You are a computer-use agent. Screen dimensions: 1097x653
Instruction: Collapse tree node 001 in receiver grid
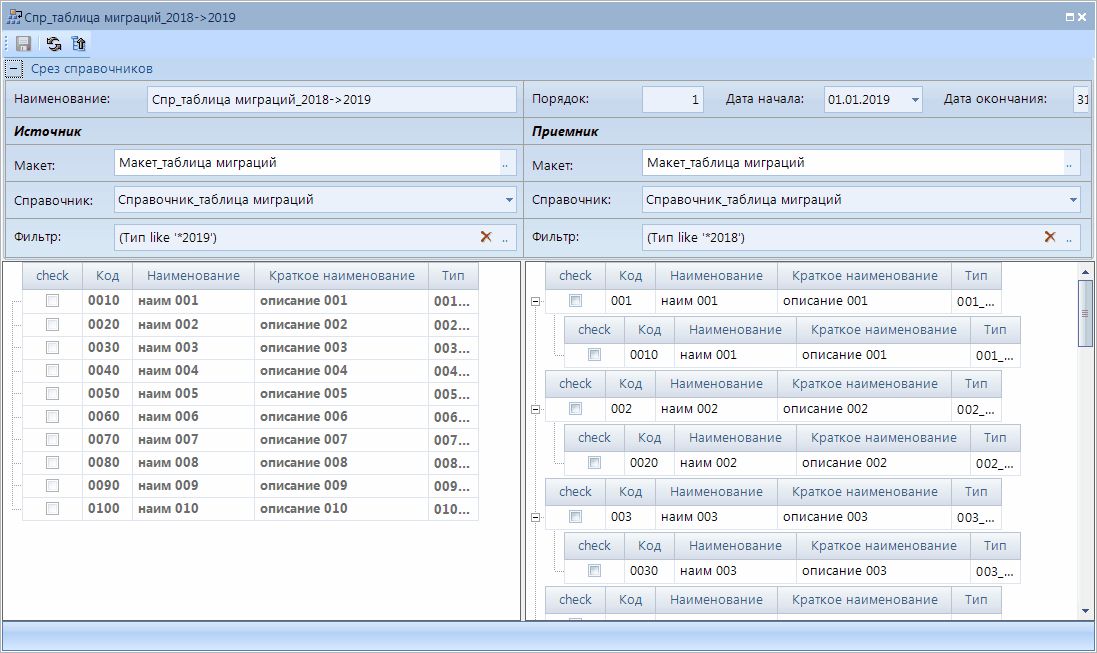pyautogui.click(x=536, y=301)
